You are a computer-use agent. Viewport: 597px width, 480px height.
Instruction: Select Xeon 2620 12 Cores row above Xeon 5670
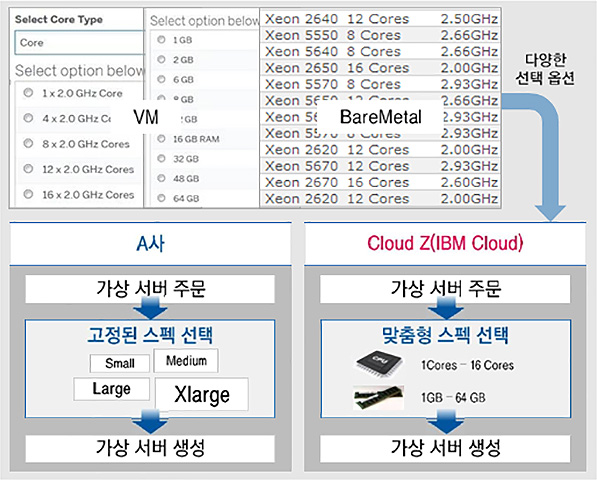(380, 150)
